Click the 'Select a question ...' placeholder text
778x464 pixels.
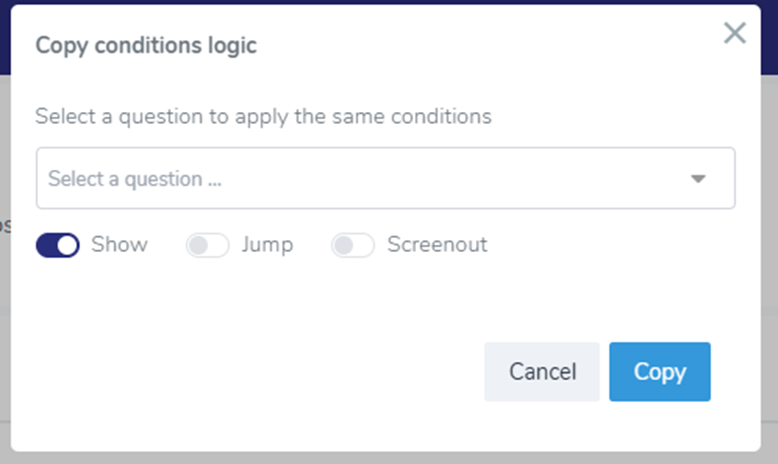(x=135, y=179)
